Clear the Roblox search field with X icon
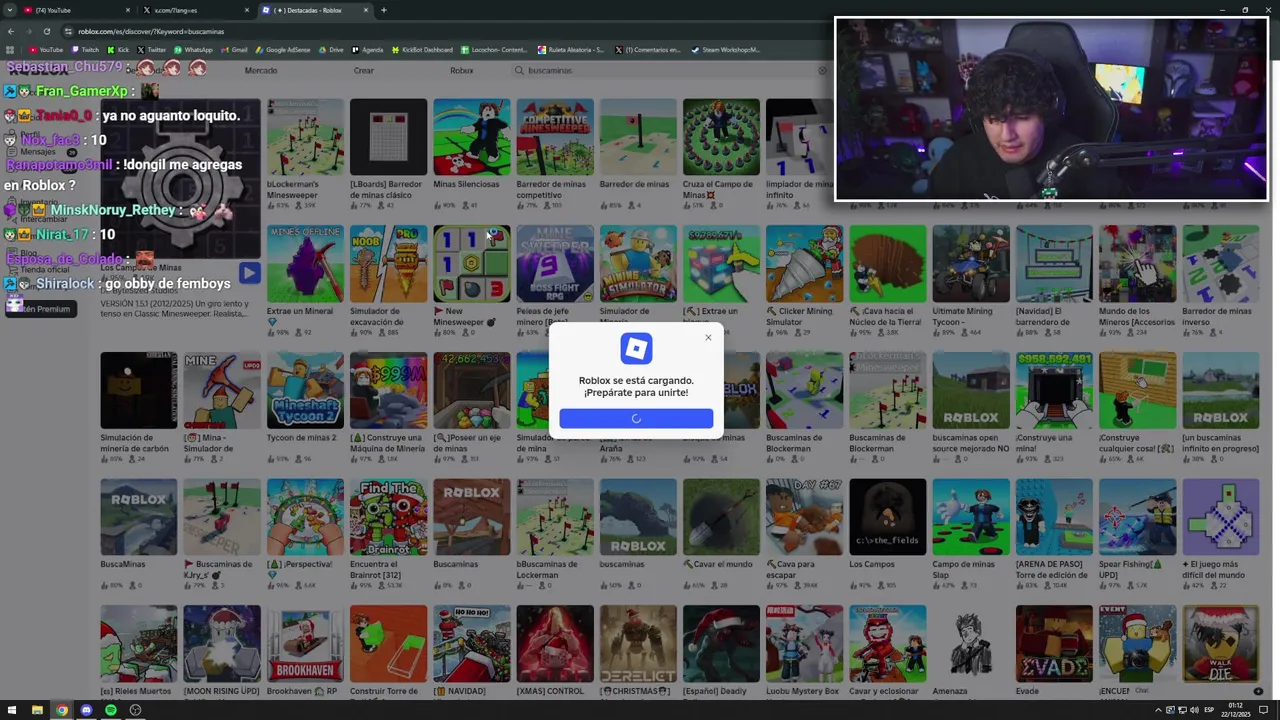The width and height of the screenshot is (1280, 720). click(823, 70)
